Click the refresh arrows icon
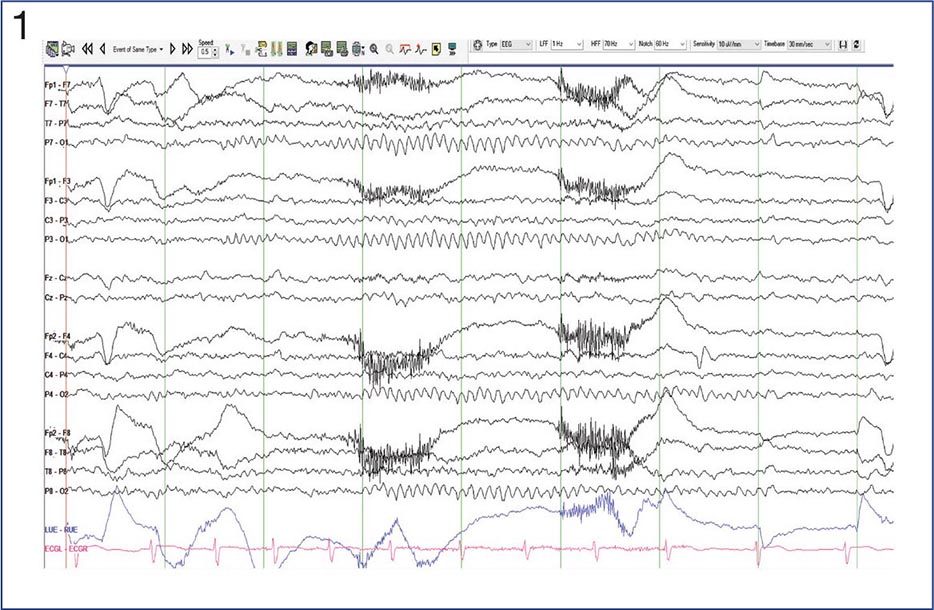 click(856, 45)
